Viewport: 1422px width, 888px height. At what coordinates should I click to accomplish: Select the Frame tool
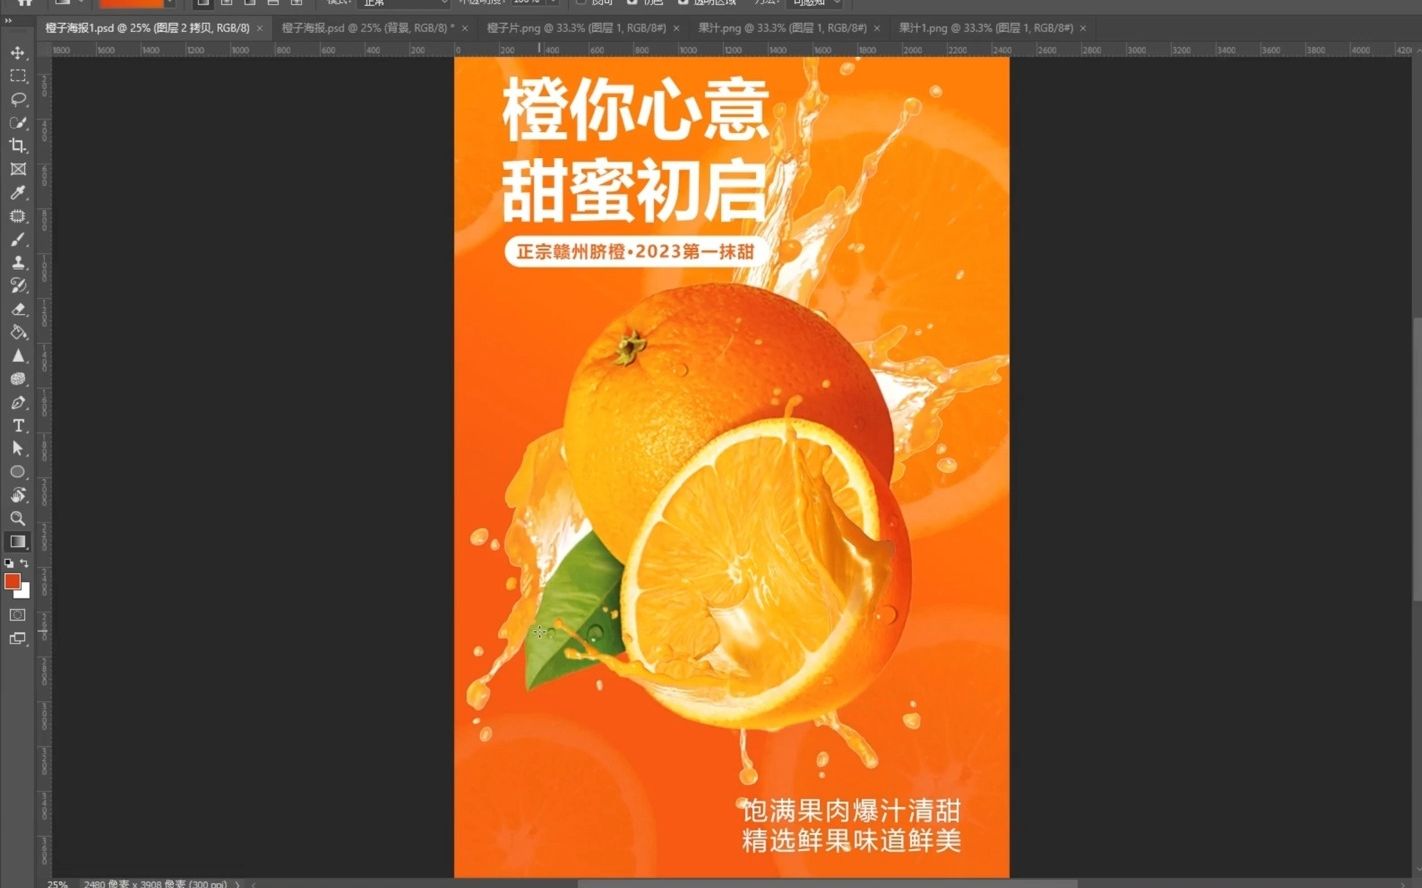[18, 169]
